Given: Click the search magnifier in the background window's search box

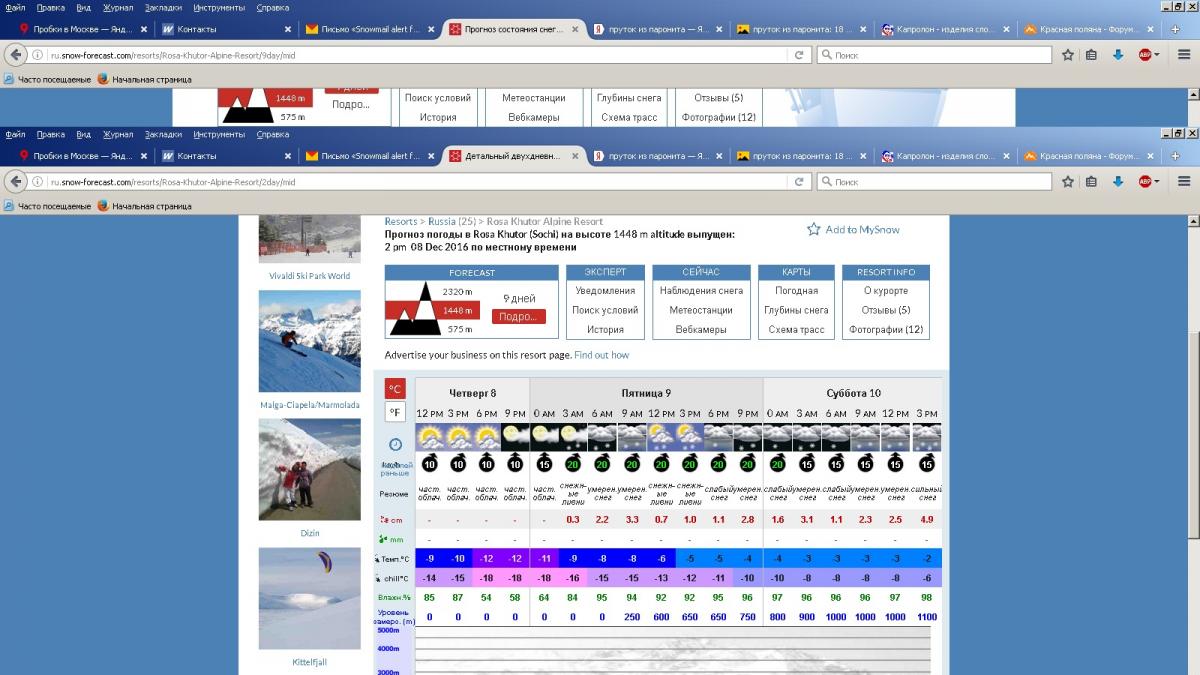Looking at the screenshot, I should point(826,55).
